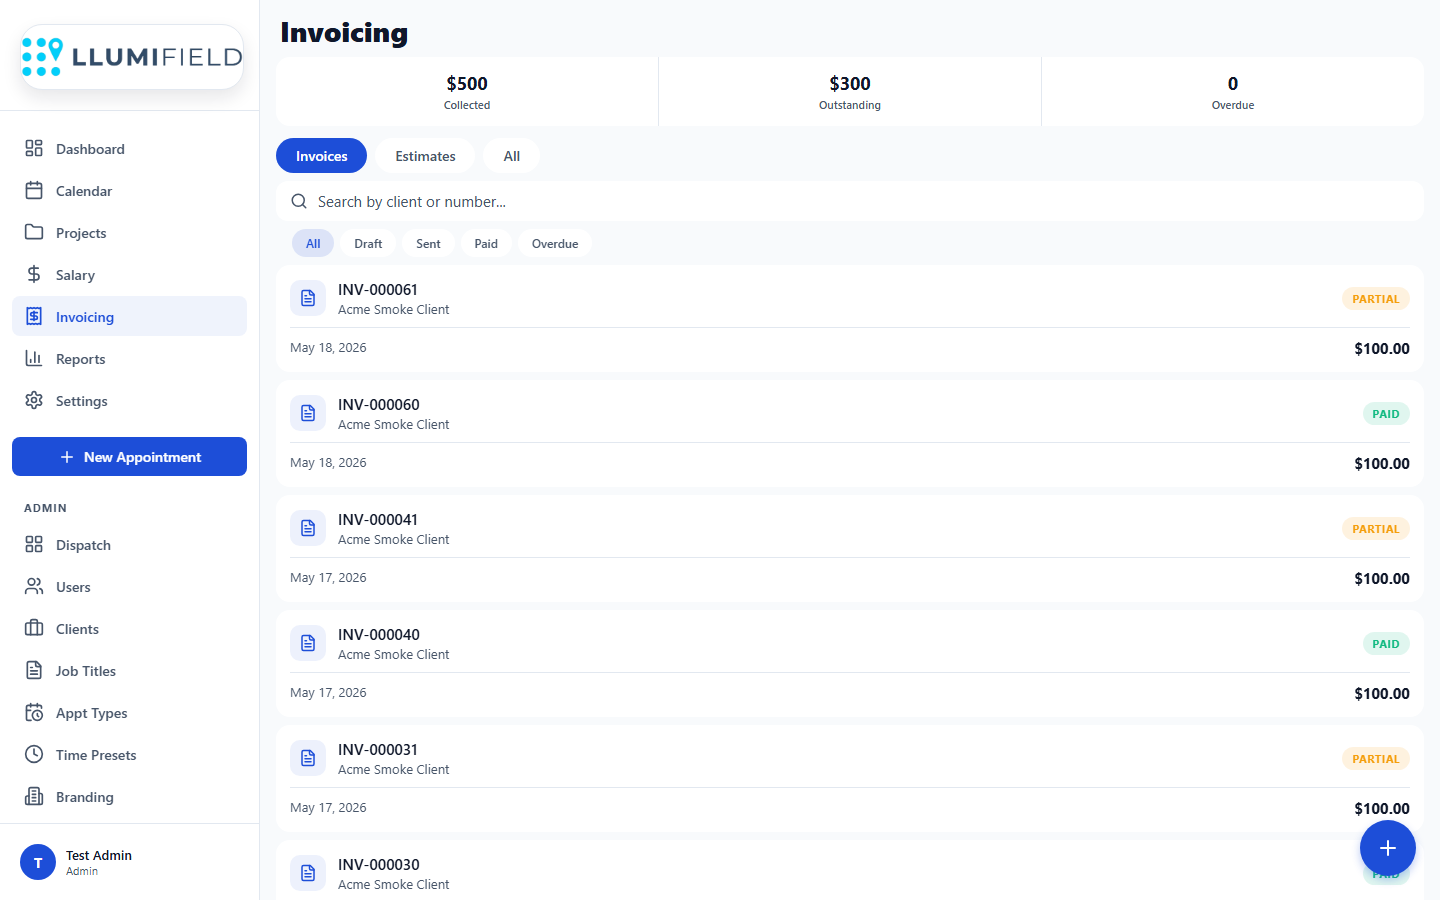Screen dimensions: 1440x900
Task: Open invoice INV-000060
Action: (850, 433)
